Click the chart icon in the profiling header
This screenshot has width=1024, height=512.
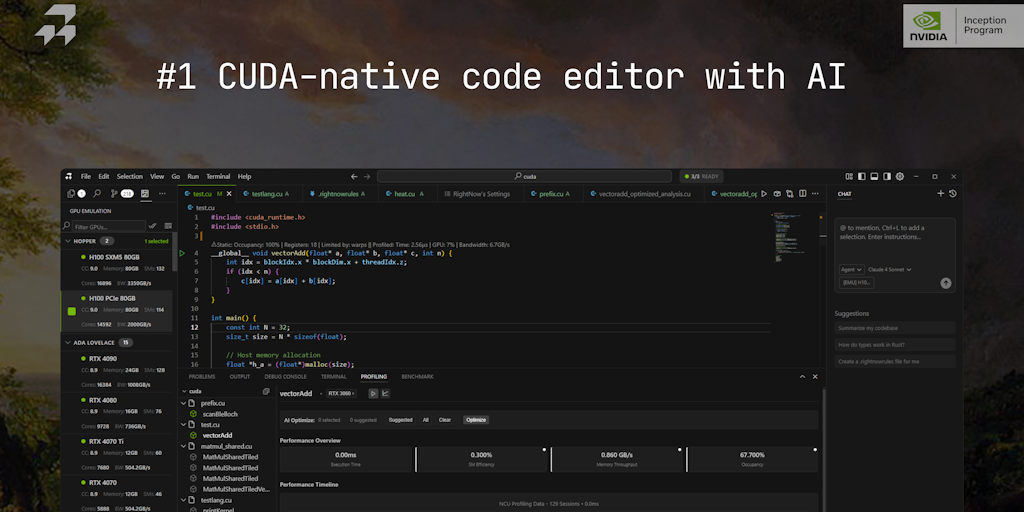tap(386, 393)
